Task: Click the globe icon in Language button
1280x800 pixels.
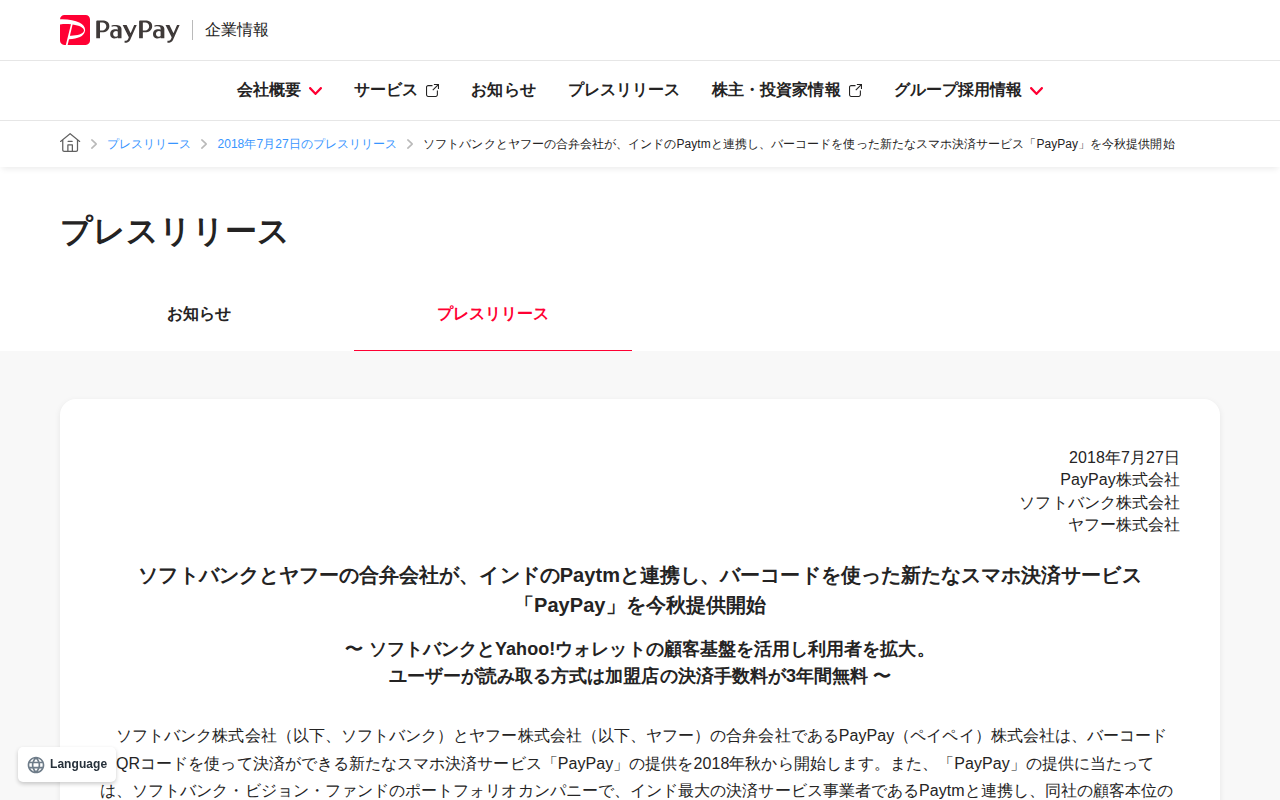Action: tap(36, 764)
